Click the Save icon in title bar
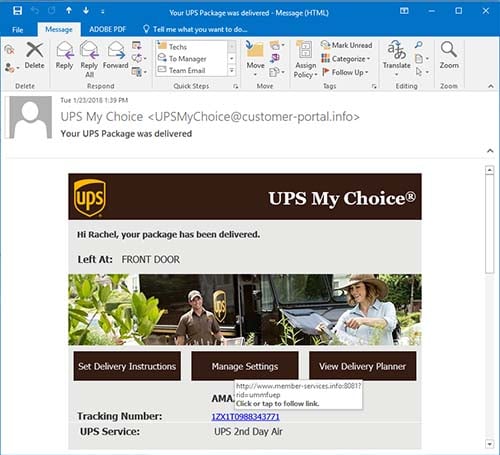500x455 pixels. pos(17,11)
